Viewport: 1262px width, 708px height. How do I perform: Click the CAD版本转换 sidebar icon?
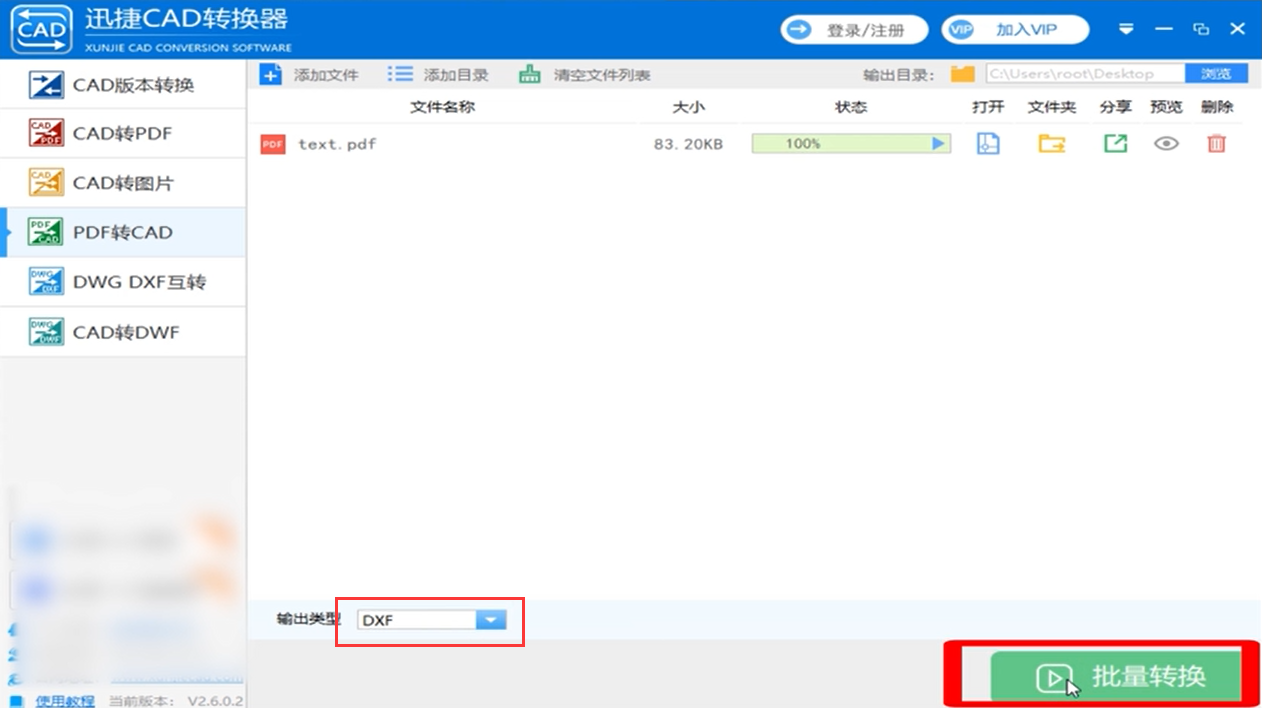point(45,85)
